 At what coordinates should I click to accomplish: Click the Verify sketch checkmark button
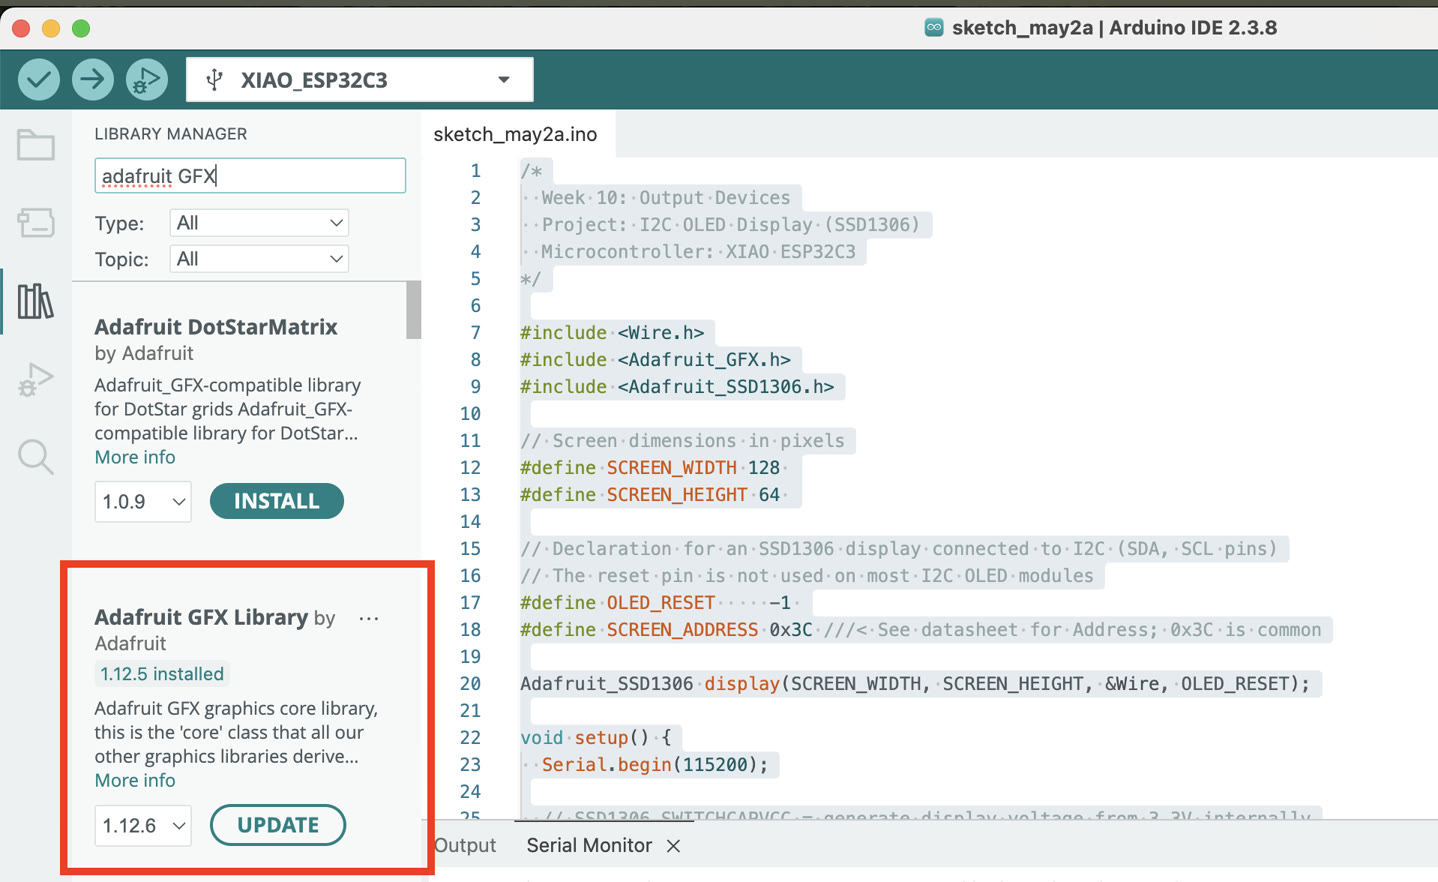[39, 80]
